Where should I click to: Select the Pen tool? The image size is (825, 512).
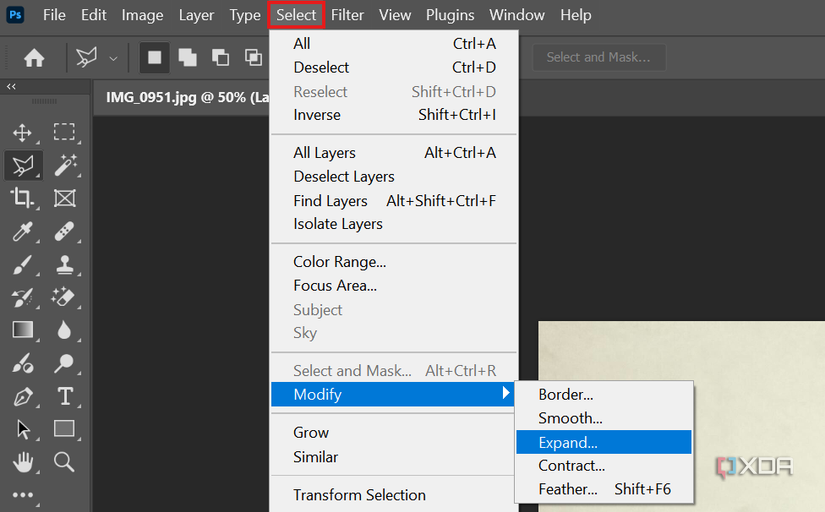[x=23, y=397]
